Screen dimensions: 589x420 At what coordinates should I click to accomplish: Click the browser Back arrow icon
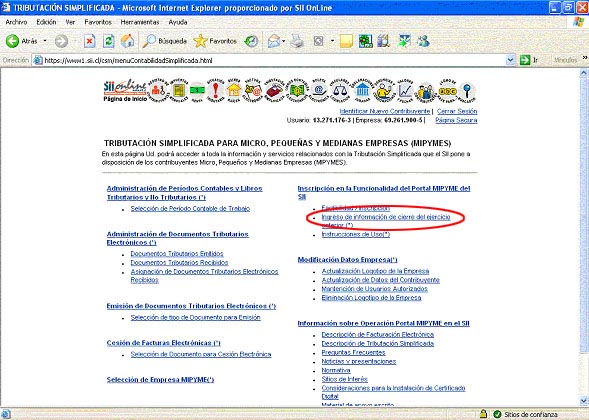point(12,41)
